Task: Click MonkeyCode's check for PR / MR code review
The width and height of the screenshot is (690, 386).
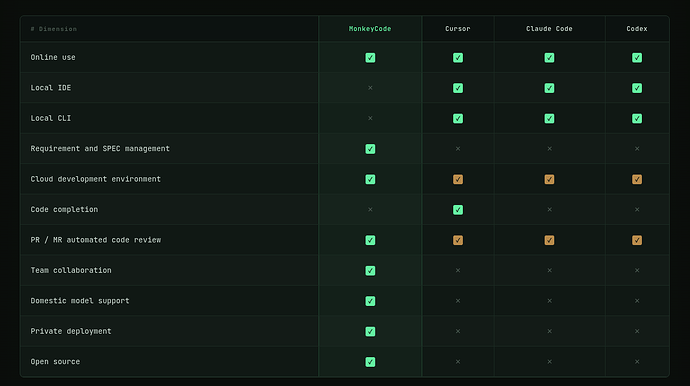Action: click(370, 240)
